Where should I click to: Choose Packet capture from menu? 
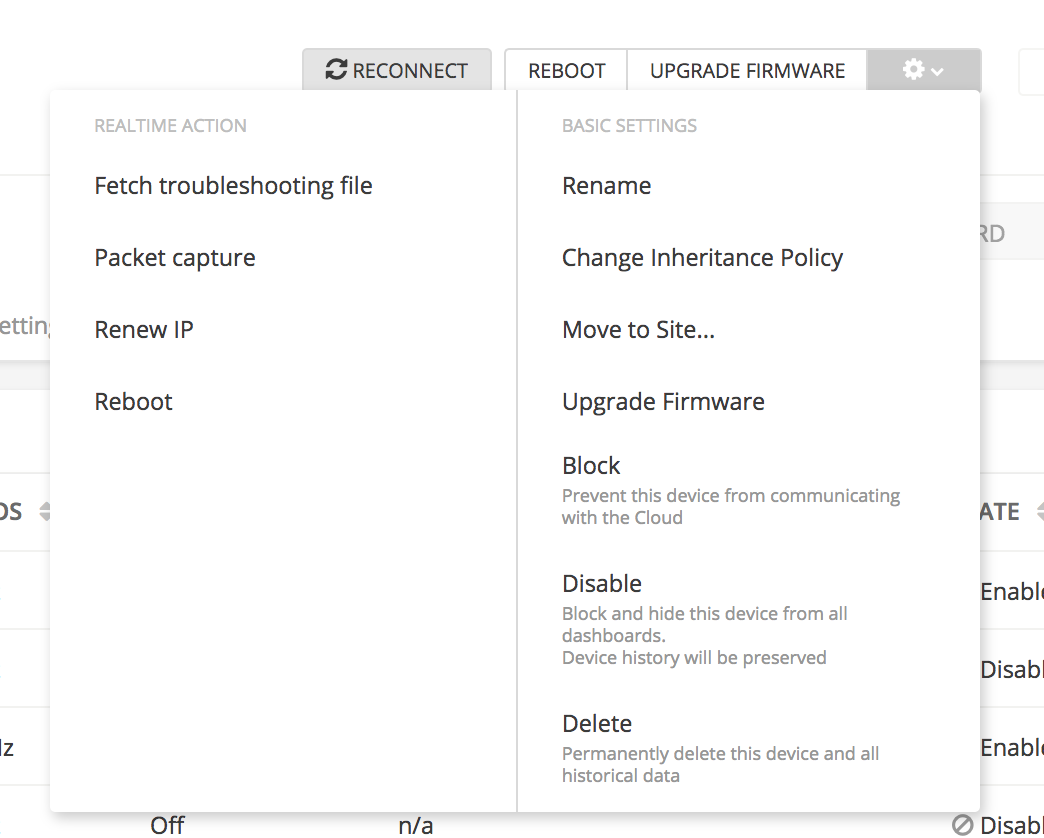click(x=175, y=258)
